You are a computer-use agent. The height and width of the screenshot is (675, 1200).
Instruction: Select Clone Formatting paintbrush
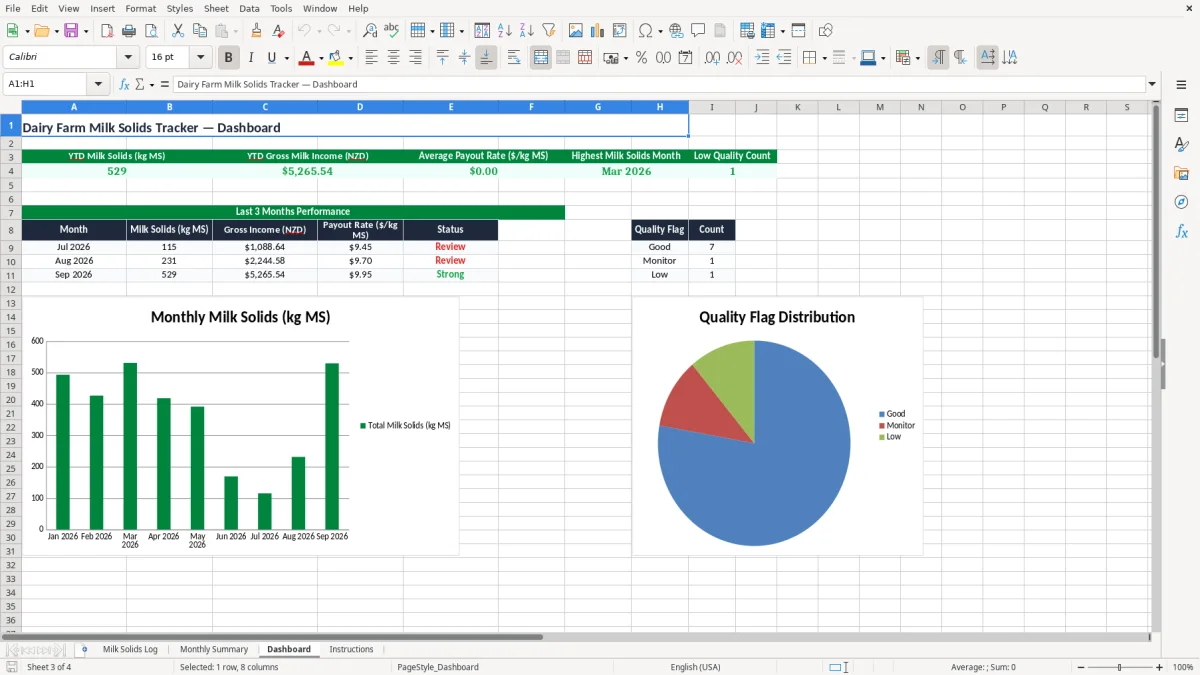(257, 31)
